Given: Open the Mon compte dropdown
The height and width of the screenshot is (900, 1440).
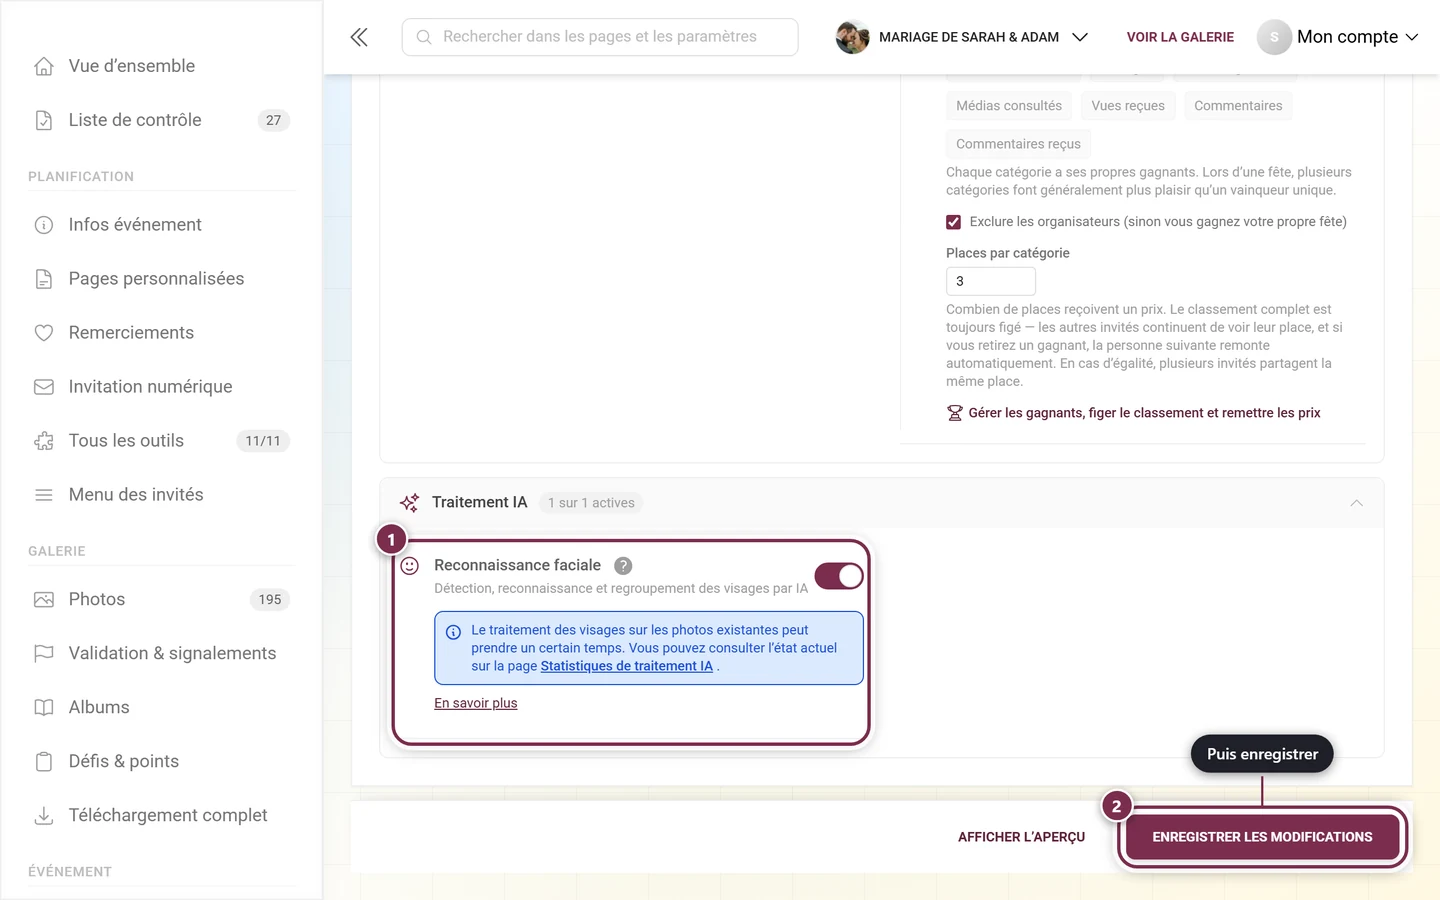Looking at the screenshot, I should [1338, 37].
